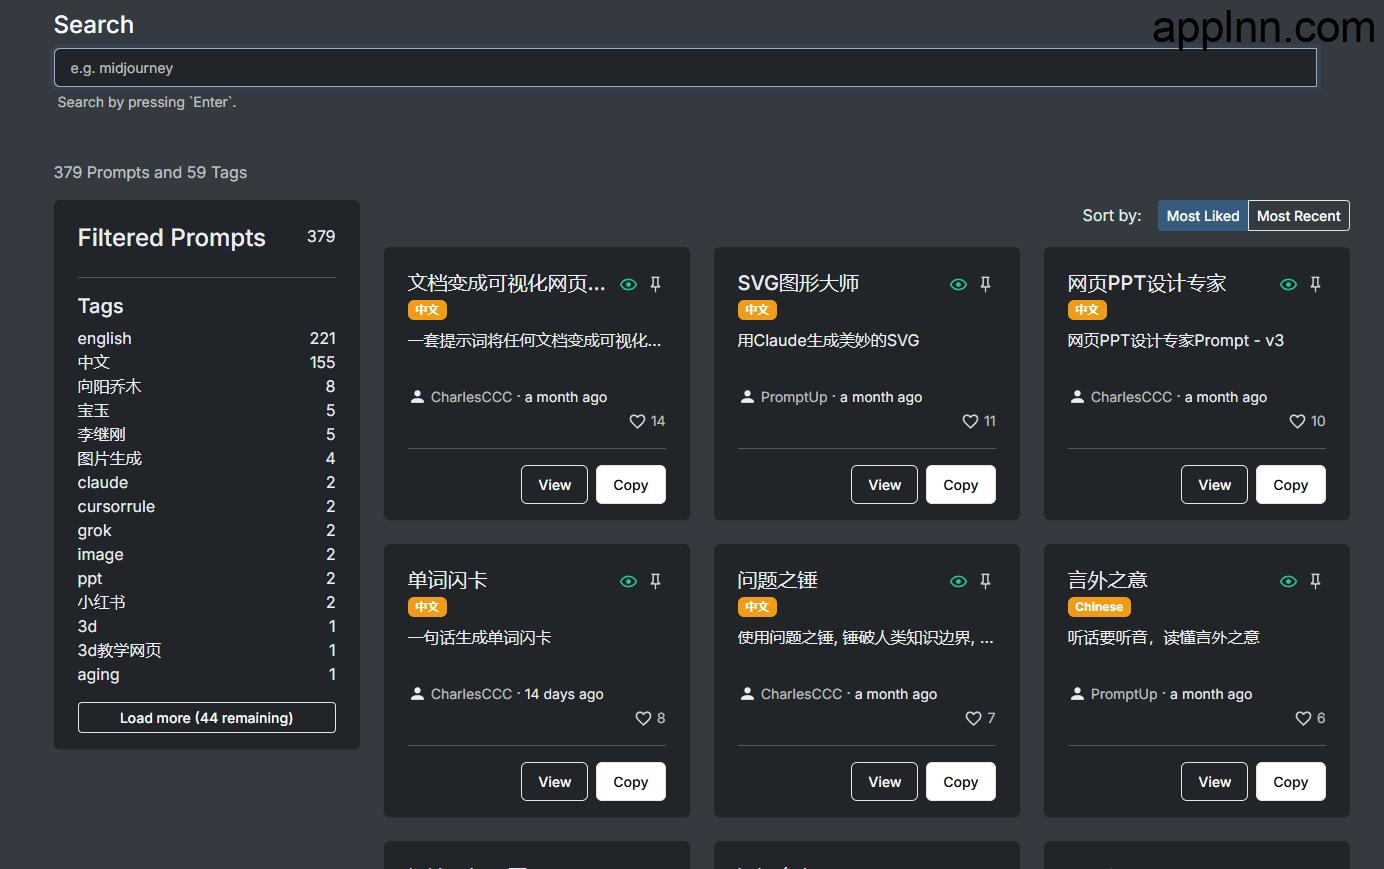This screenshot has width=1384, height=869.
Task: Pin the 文档变成可视化网页 prompt card
Action: 656,284
